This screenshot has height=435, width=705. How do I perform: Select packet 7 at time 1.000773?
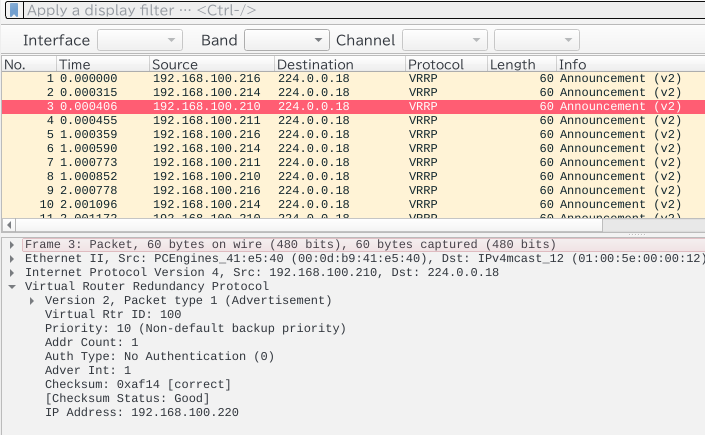pyautogui.click(x=353, y=162)
